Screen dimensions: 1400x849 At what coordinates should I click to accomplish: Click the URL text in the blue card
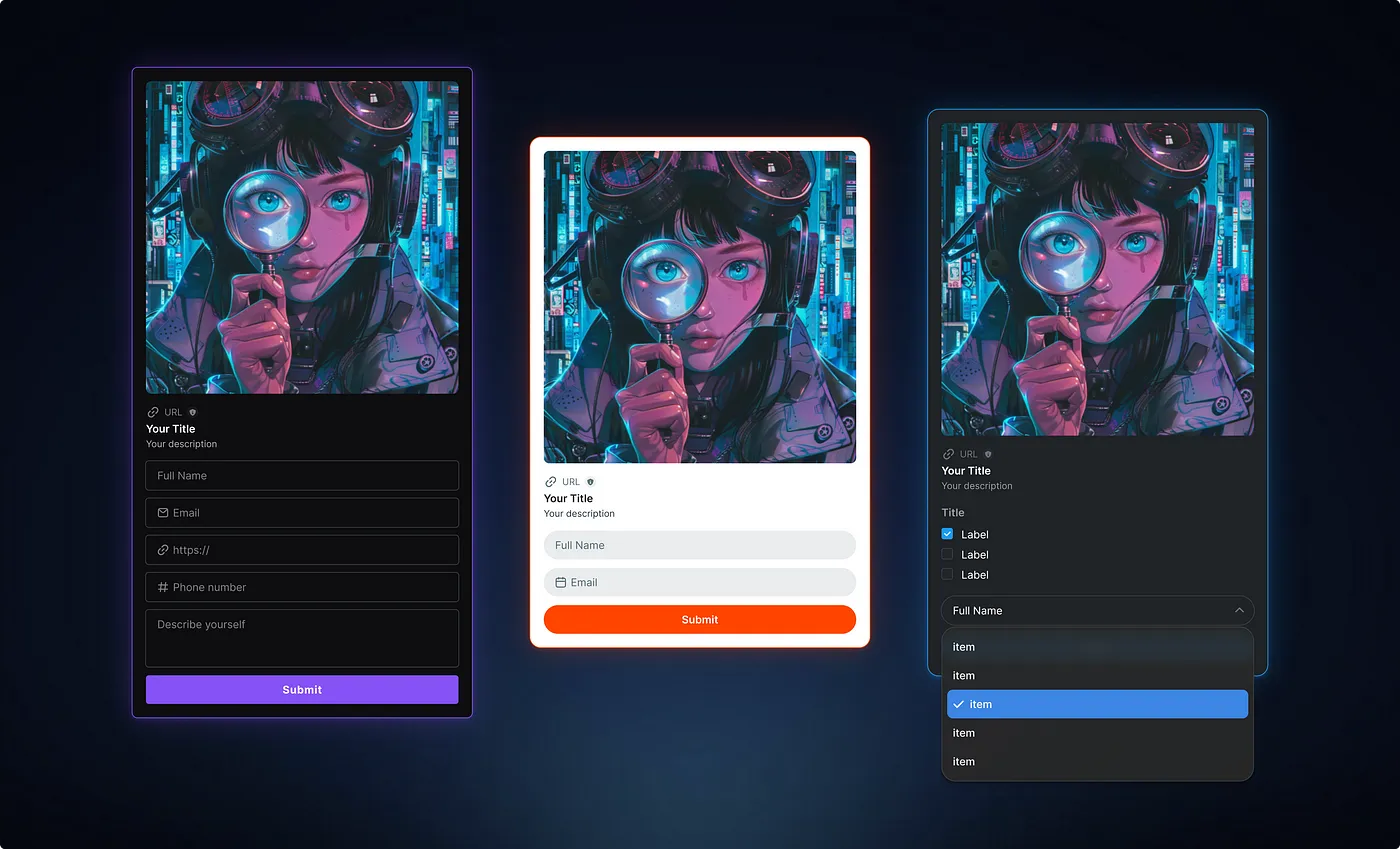tap(969, 454)
